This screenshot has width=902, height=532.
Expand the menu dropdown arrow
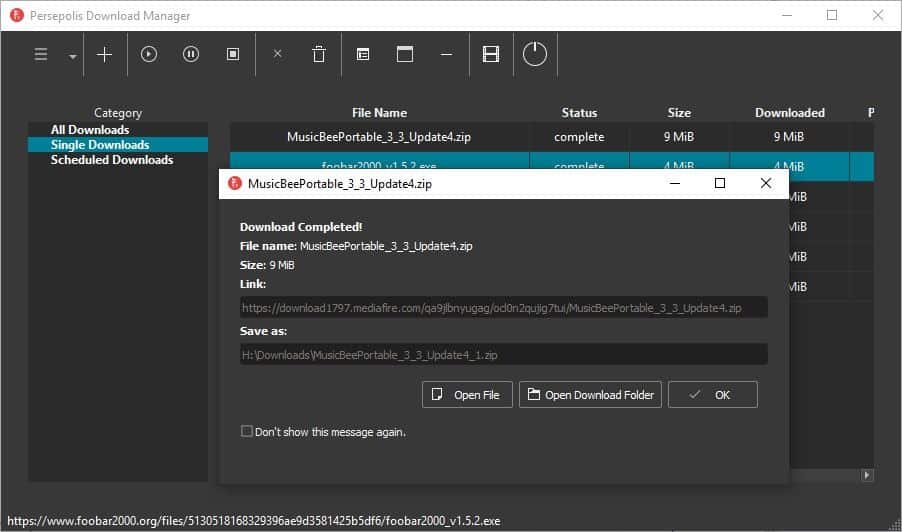click(73, 57)
